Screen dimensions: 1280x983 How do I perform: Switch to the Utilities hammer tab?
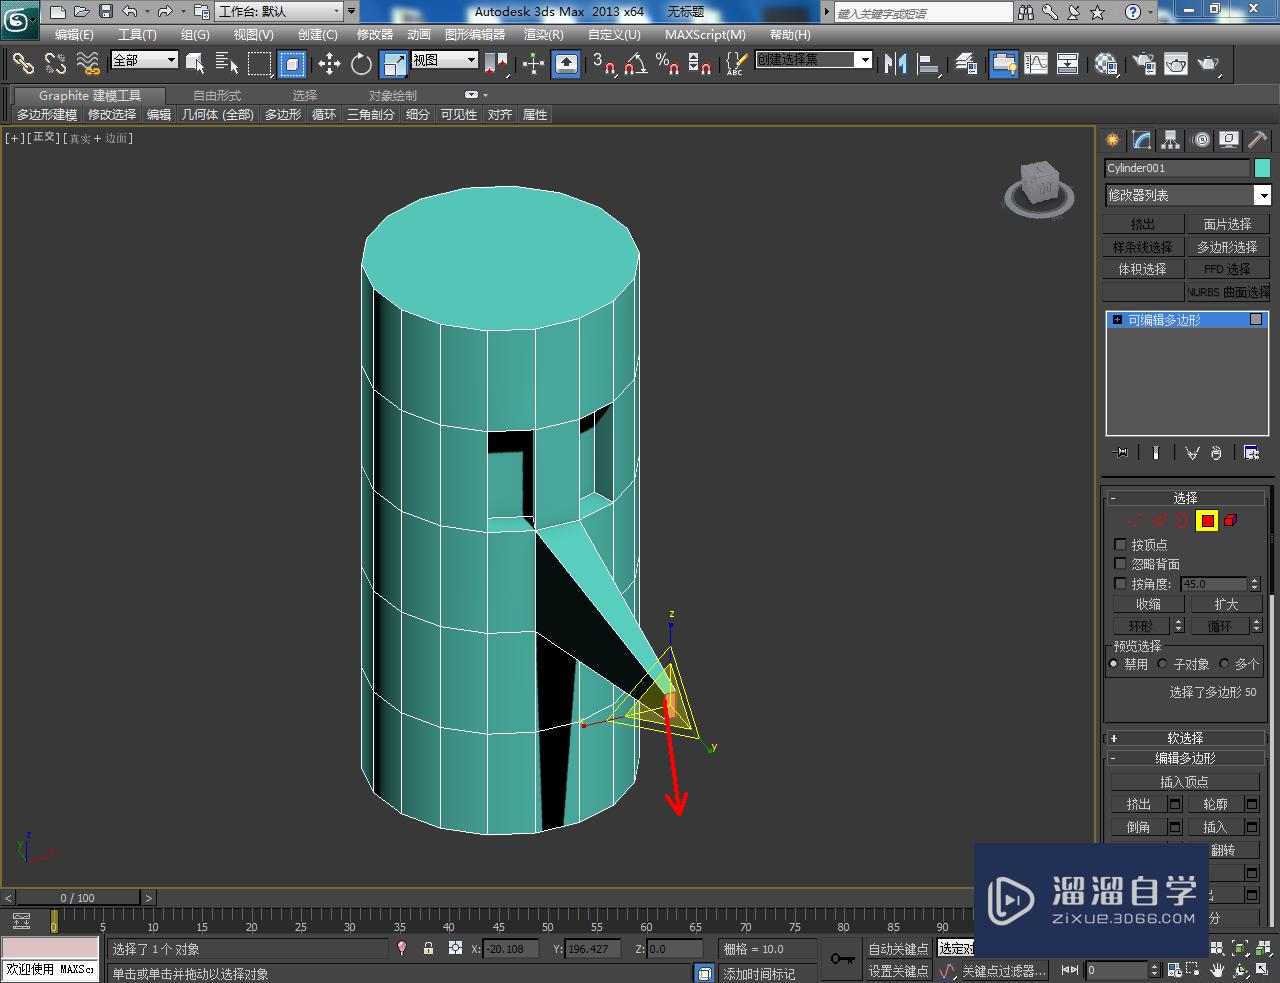pyautogui.click(x=1257, y=140)
